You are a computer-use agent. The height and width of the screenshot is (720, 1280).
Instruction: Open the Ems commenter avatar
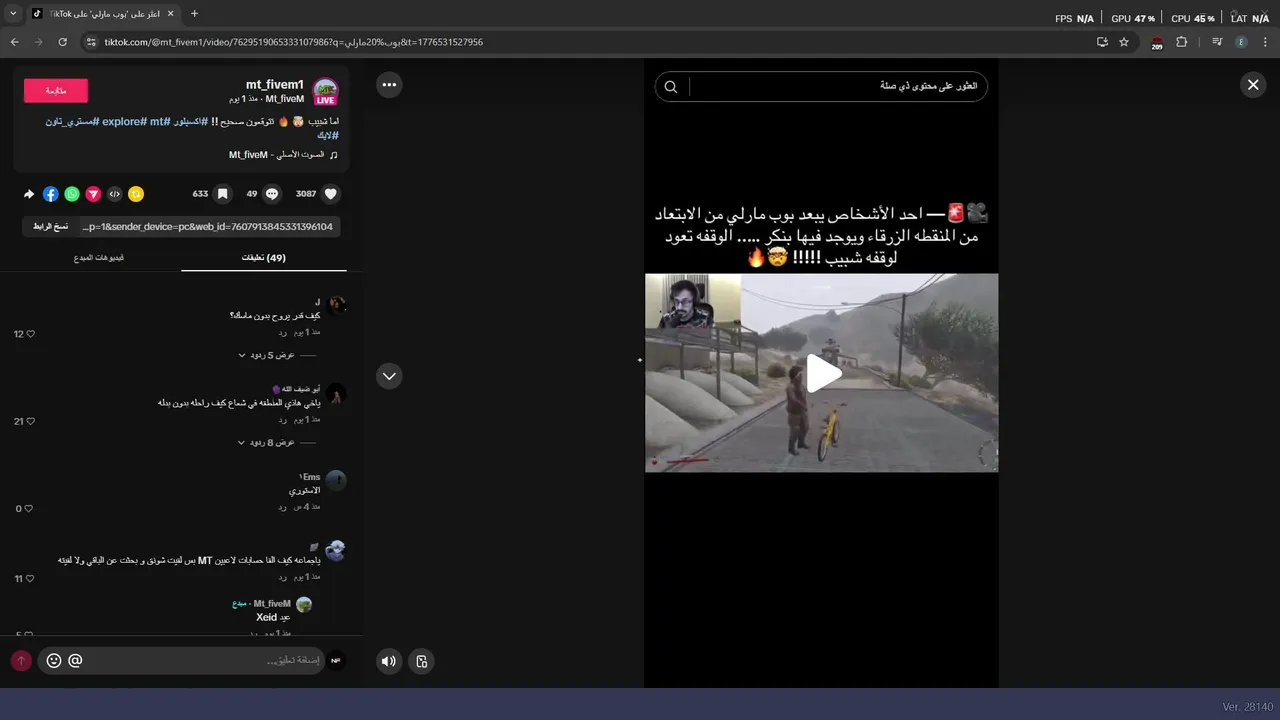tap(336, 480)
